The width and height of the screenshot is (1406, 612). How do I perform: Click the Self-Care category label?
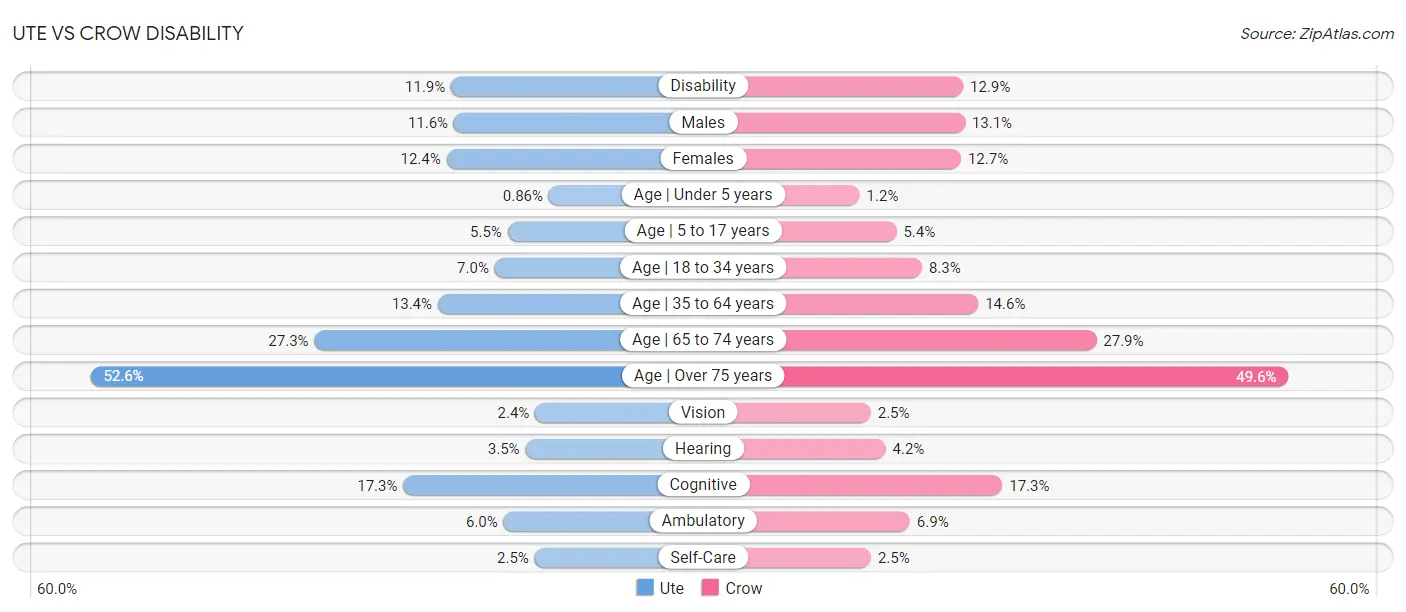point(703,557)
